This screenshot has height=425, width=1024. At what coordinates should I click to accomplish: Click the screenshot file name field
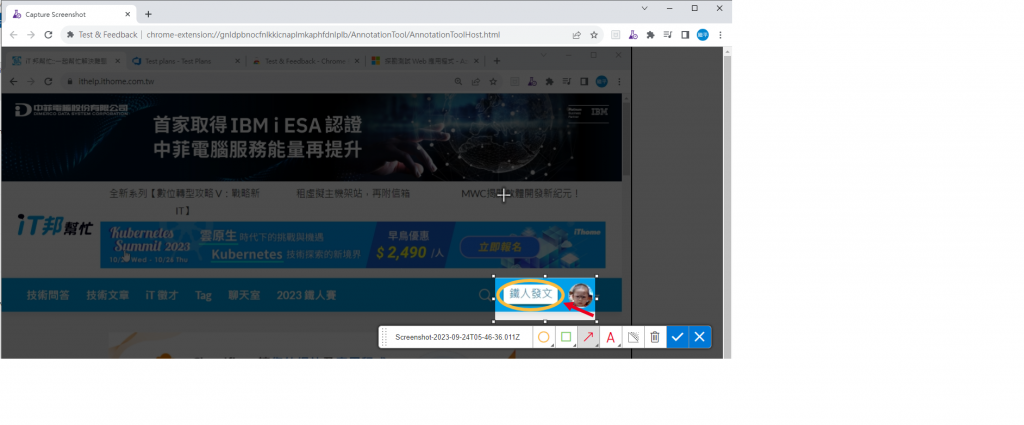tap(461, 337)
